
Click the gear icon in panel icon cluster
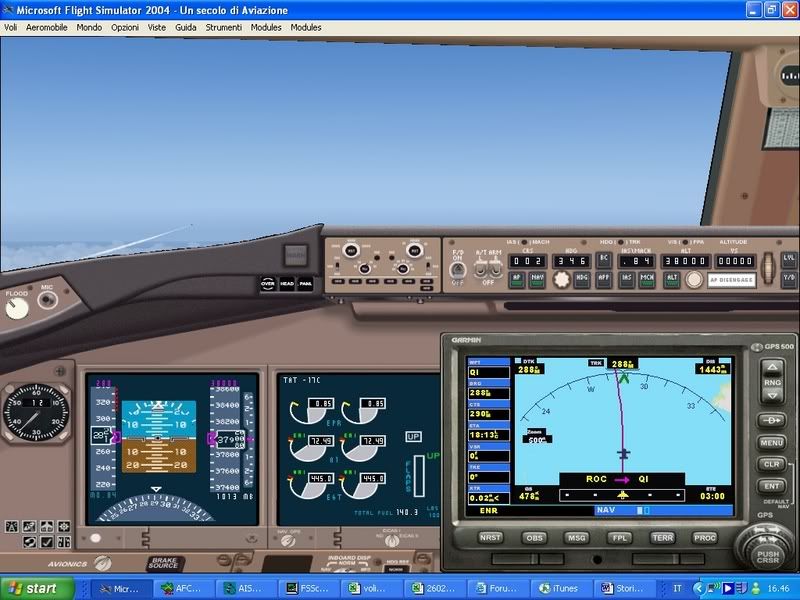click(64, 526)
